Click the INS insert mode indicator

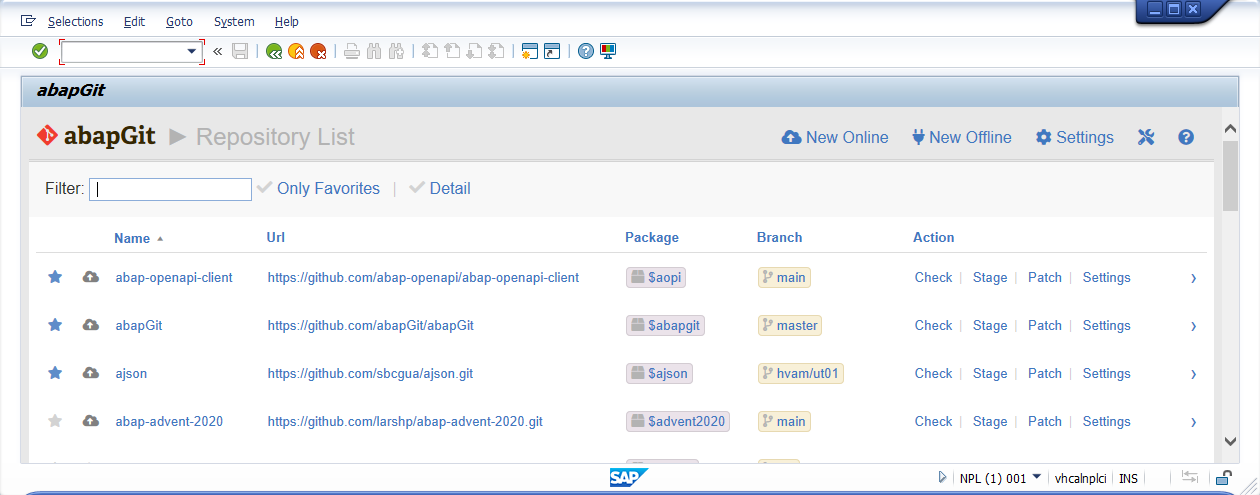click(1128, 479)
